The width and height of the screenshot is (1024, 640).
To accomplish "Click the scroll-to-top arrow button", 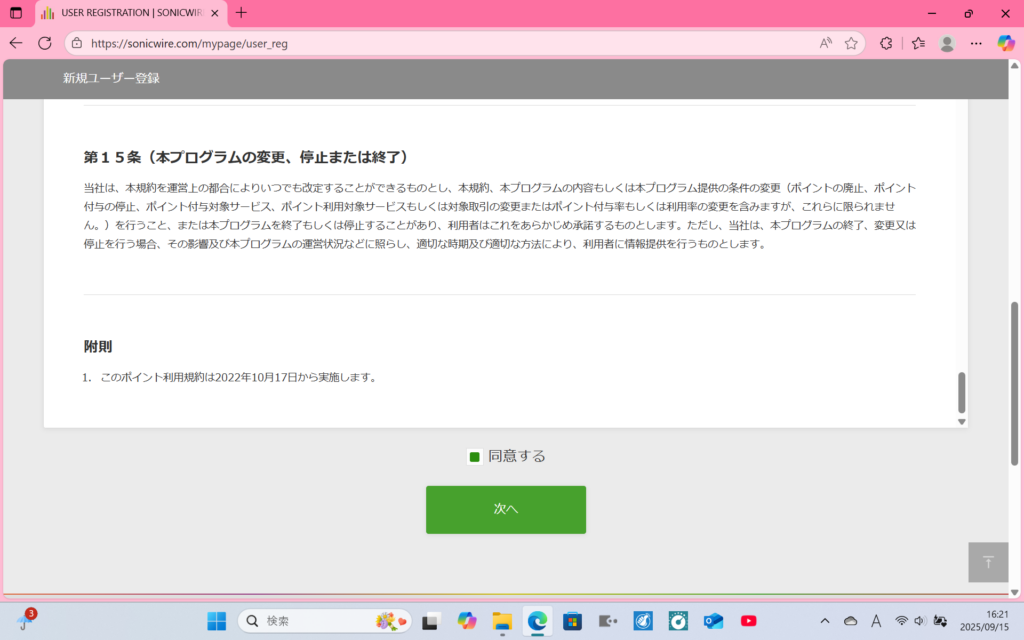I will coord(987,562).
